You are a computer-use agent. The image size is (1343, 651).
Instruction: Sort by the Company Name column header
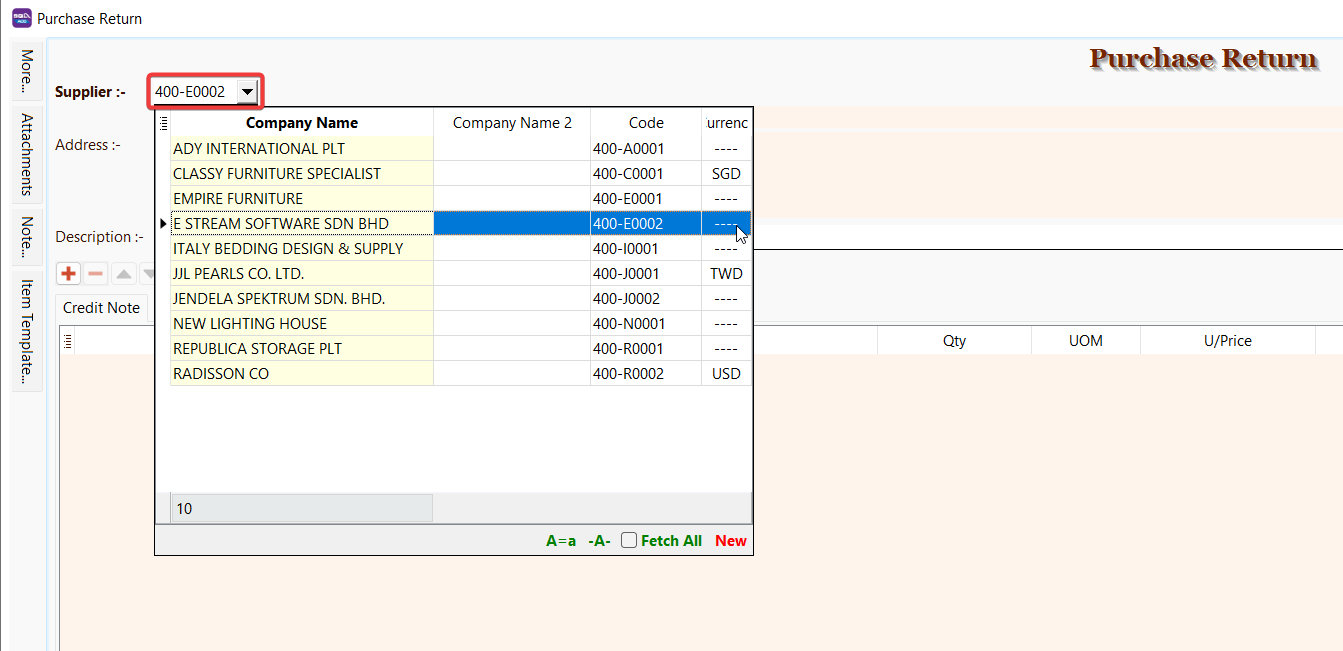[x=301, y=123]
